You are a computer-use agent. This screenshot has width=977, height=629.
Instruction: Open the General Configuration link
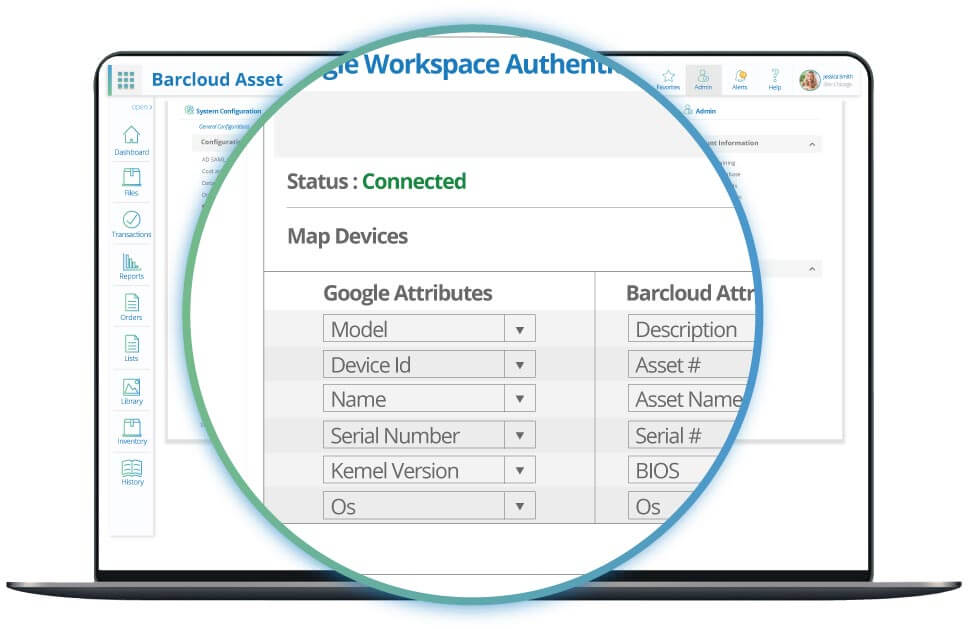[x=224, y=127]
